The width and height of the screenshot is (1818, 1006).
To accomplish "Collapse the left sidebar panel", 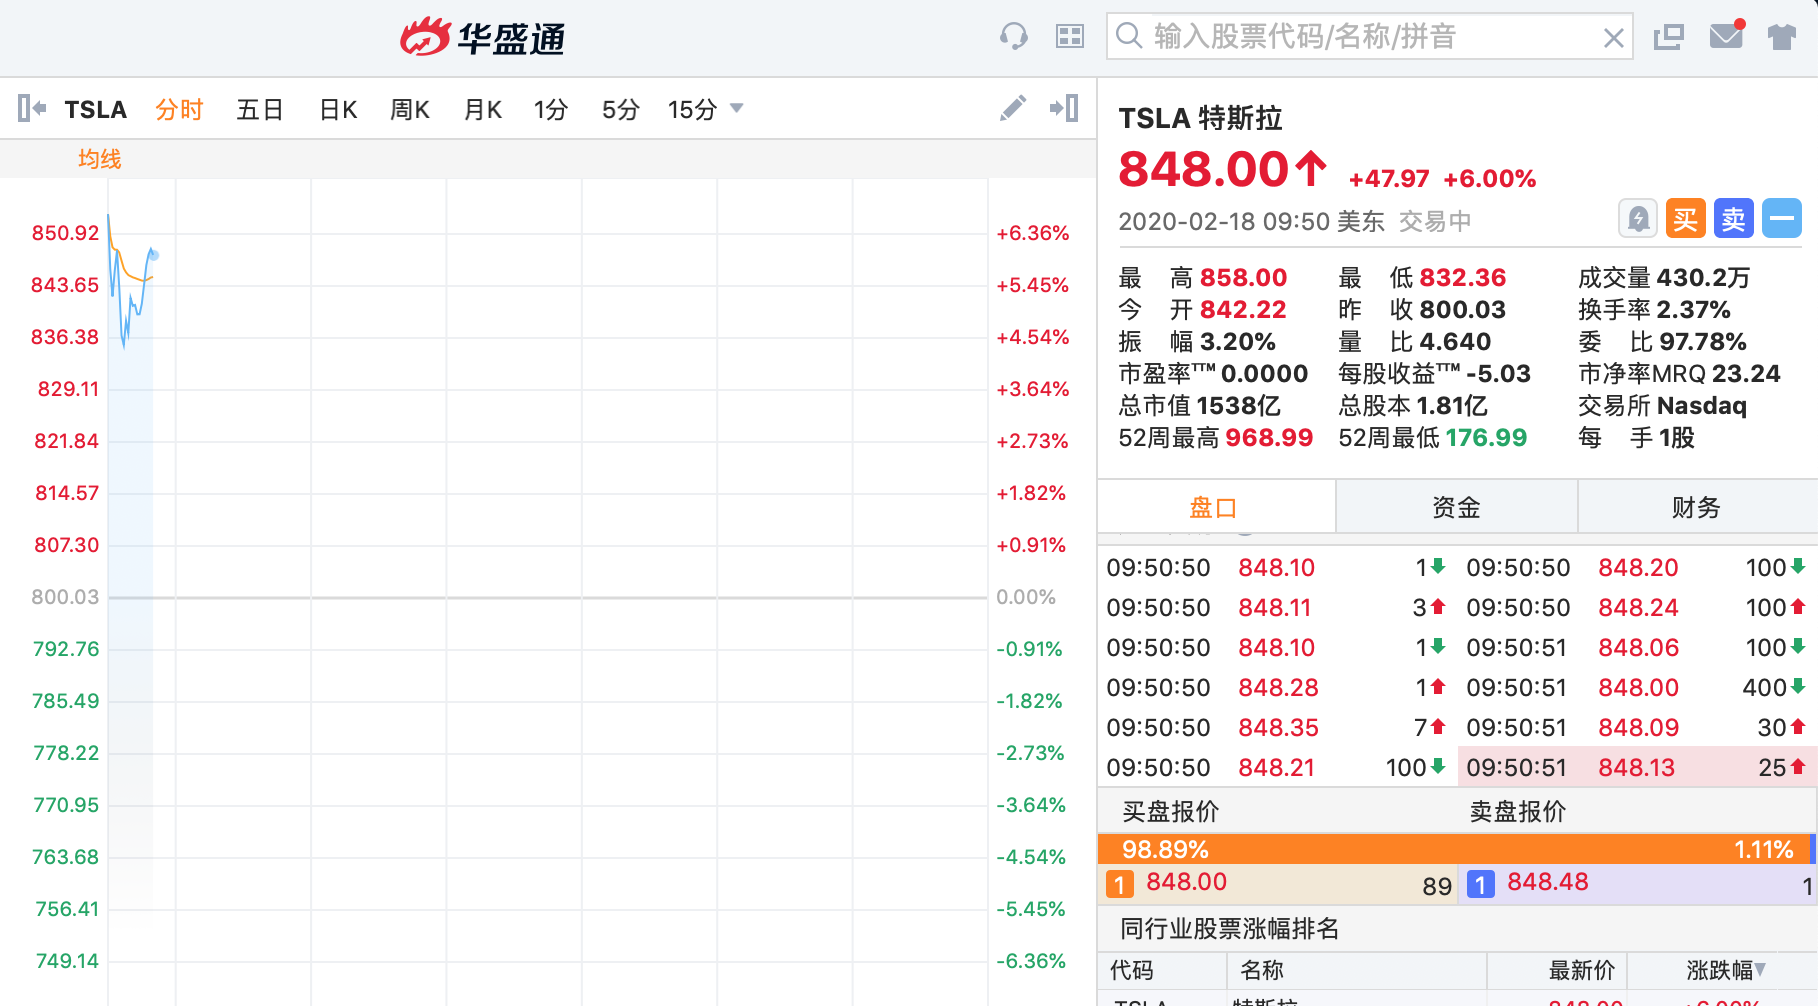I will [x=31, y=108].
